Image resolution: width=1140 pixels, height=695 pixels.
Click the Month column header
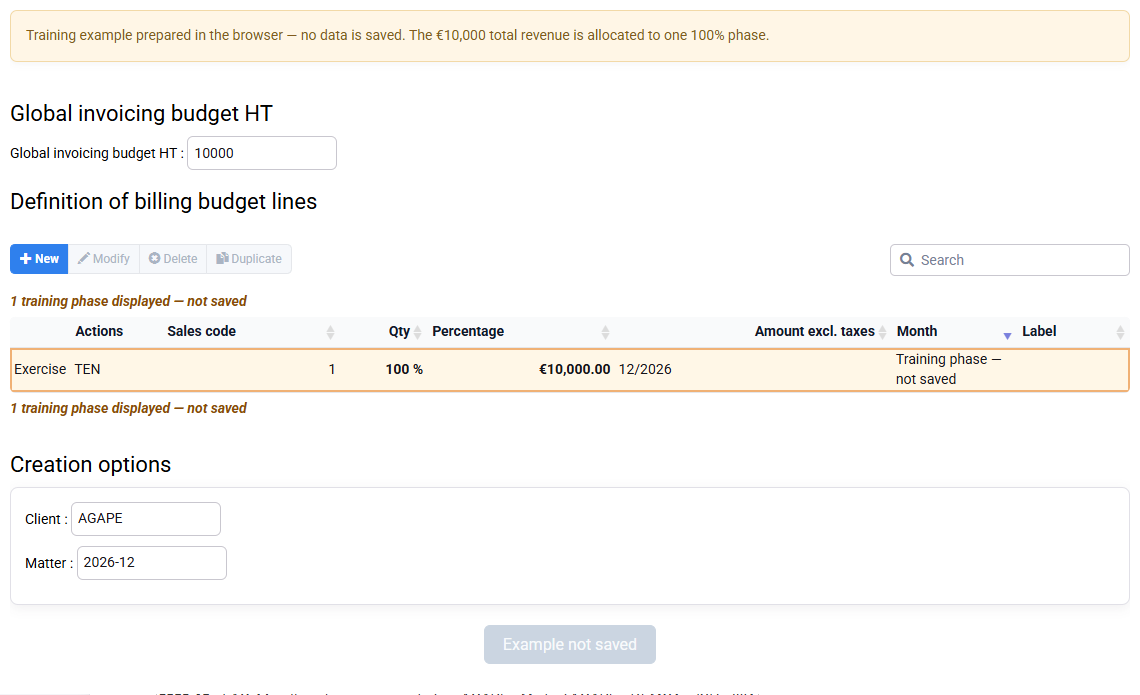[917, 332]
